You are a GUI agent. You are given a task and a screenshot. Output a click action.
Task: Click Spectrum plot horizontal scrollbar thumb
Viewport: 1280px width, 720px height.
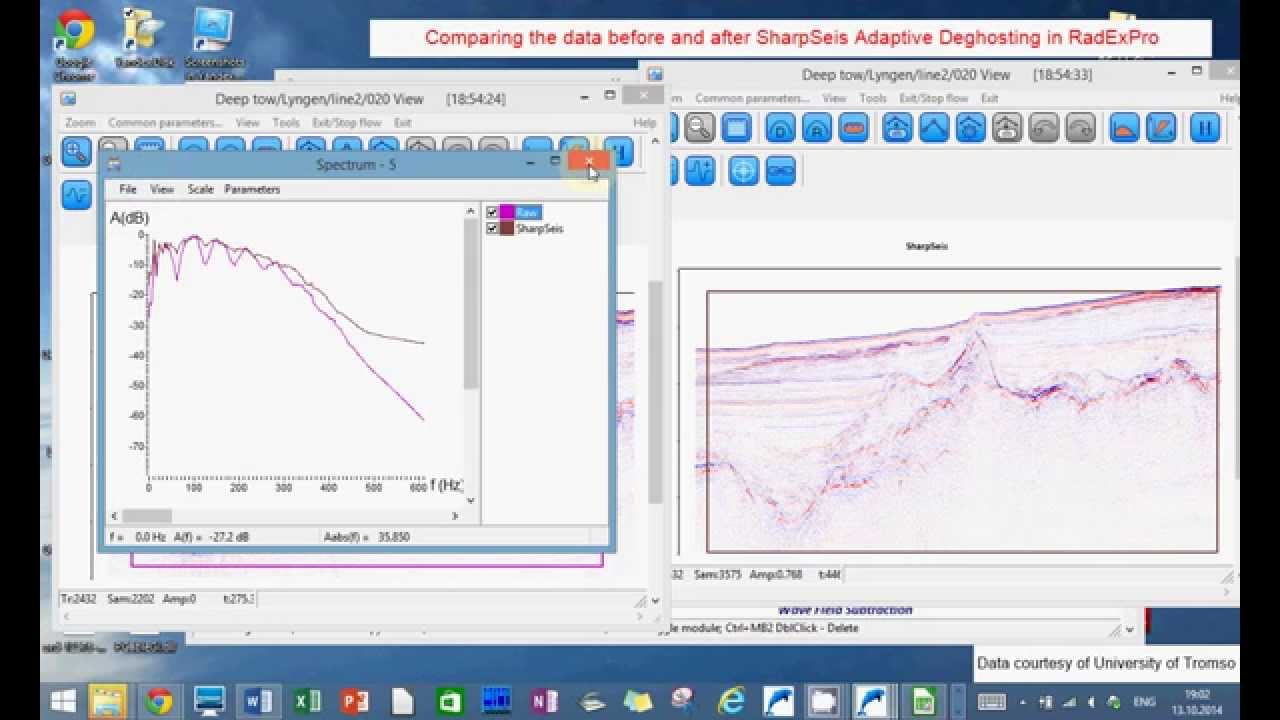[147, 516]
